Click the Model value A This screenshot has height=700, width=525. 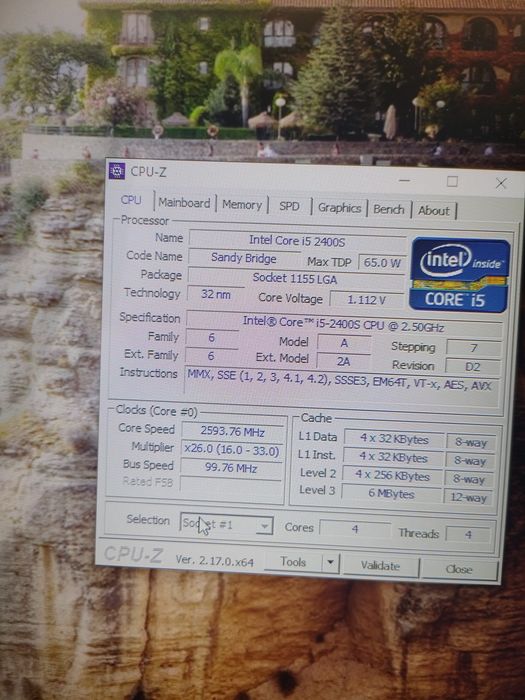click(x=344, y=343)
